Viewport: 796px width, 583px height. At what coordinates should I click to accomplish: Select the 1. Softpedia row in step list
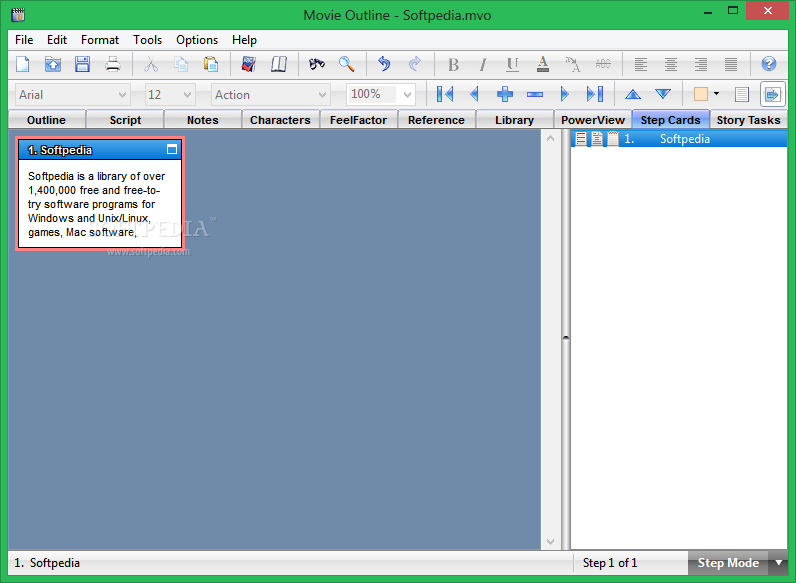coord(679,139)
